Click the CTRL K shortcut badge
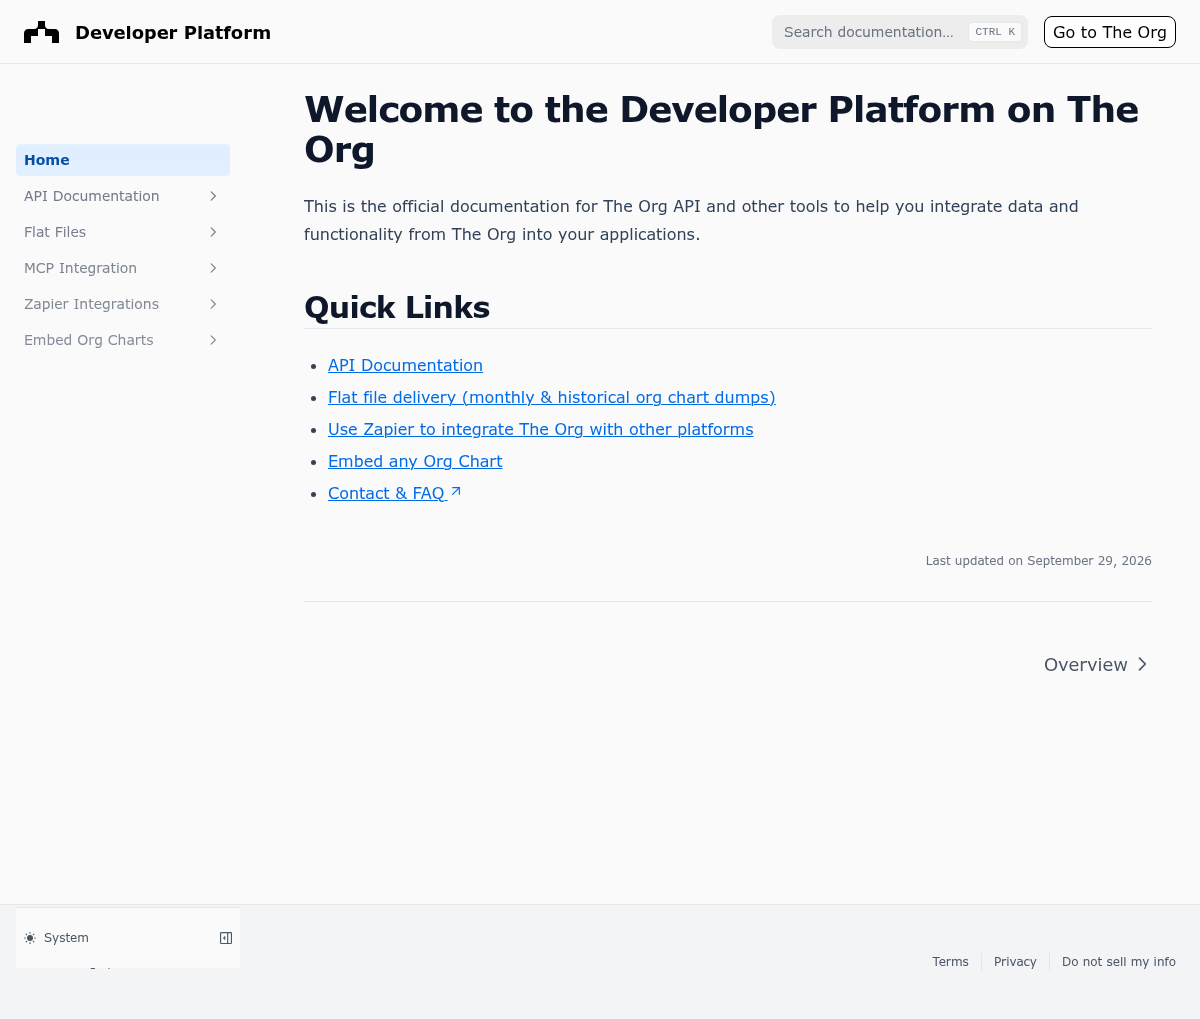1200x1019 pixels. click(995, 32)
